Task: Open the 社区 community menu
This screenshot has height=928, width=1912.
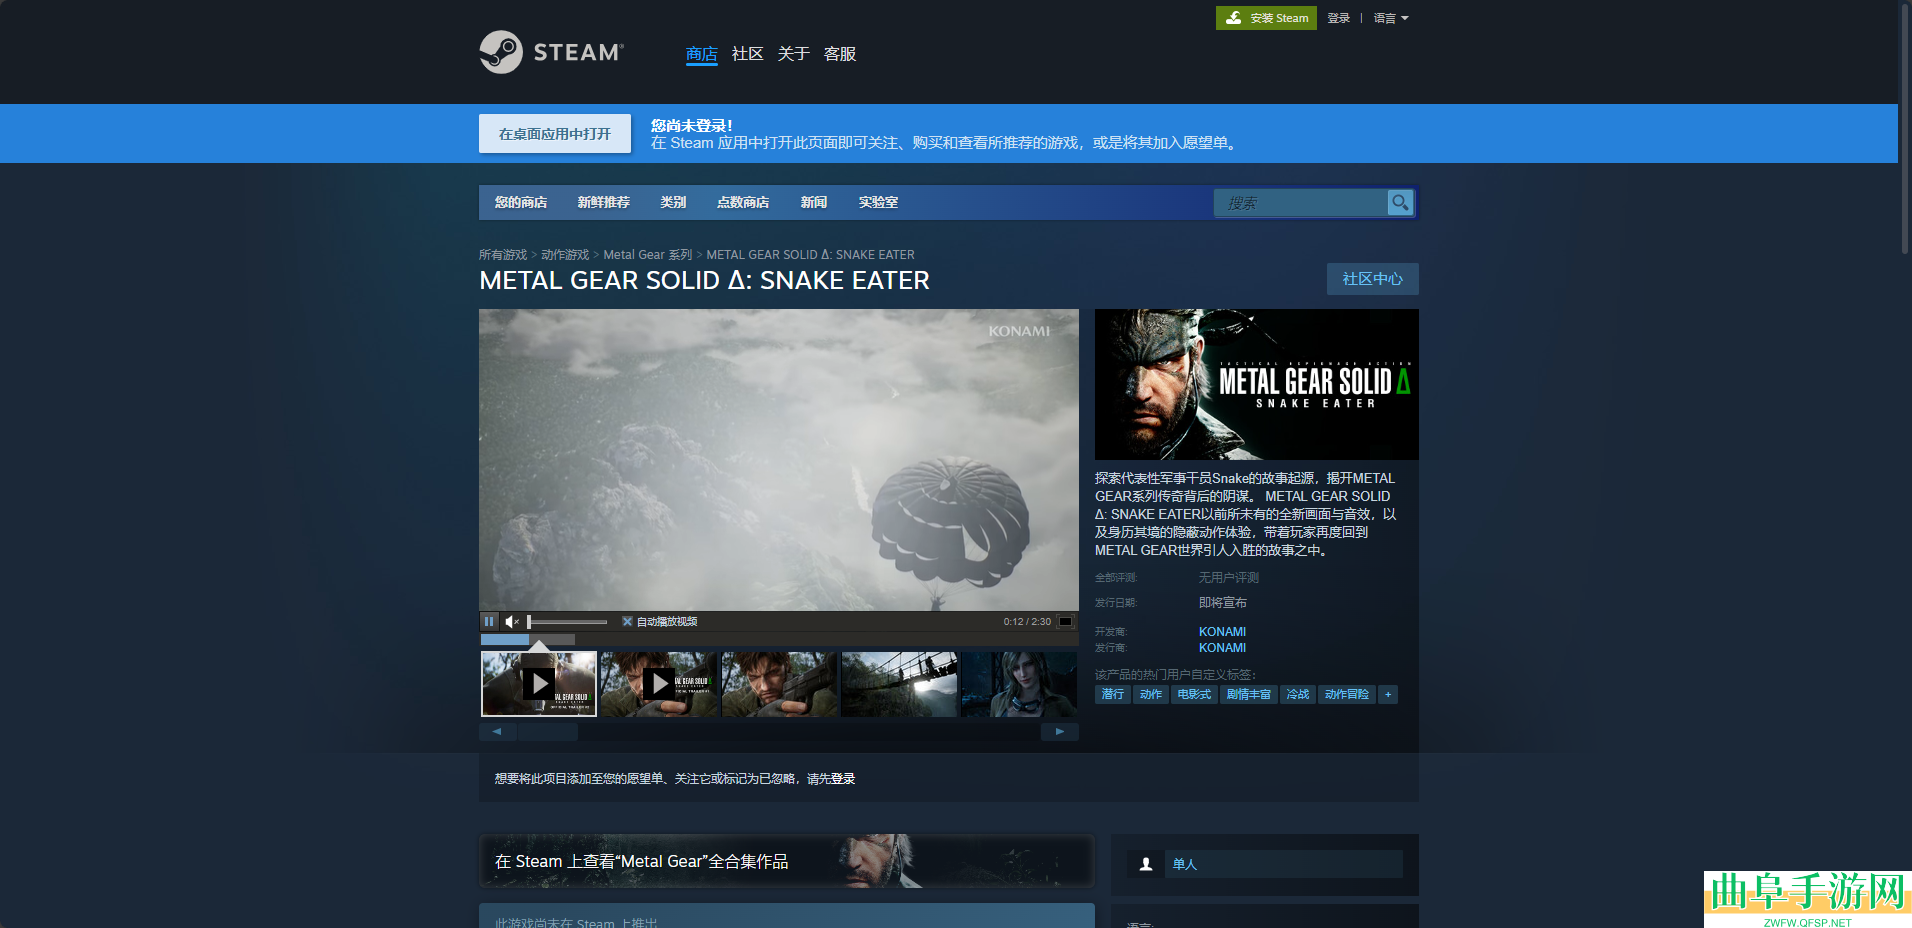Action: 747,54
